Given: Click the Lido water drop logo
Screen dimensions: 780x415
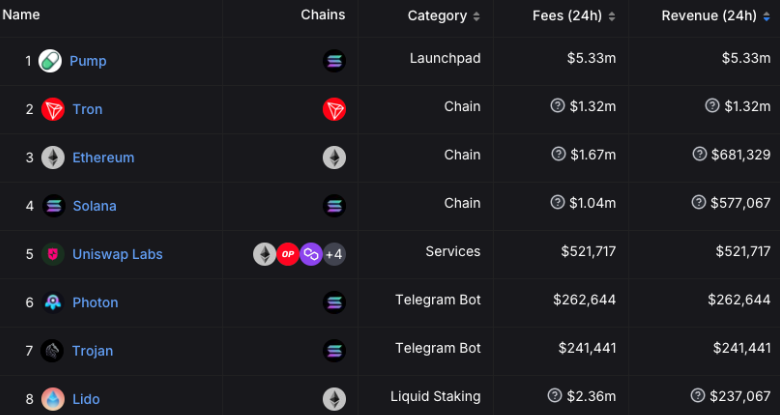Looking at the screenshot, I should (53, 399).
